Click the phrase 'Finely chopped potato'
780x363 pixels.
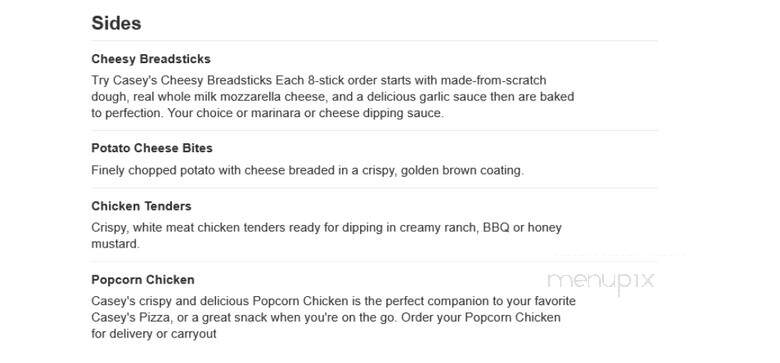153,171
